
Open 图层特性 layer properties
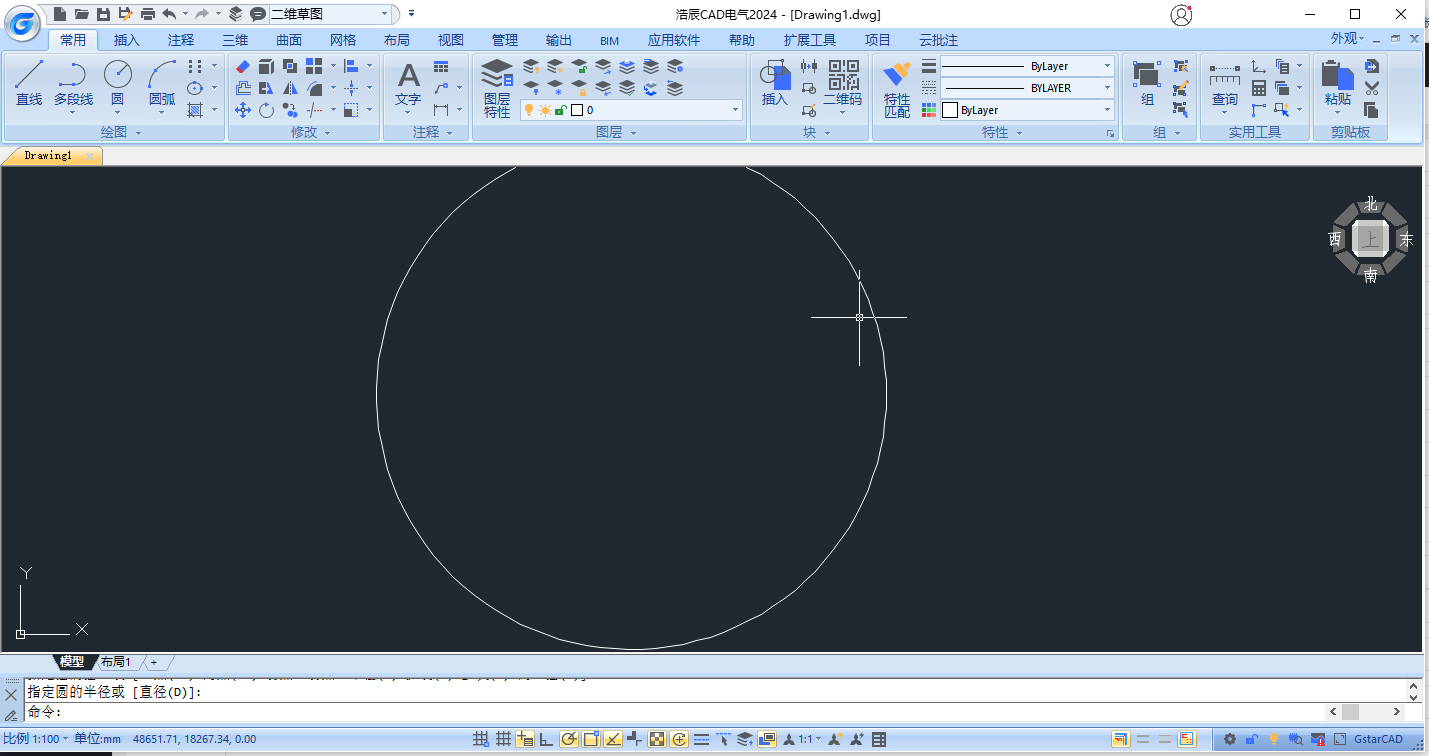[497, 88]
